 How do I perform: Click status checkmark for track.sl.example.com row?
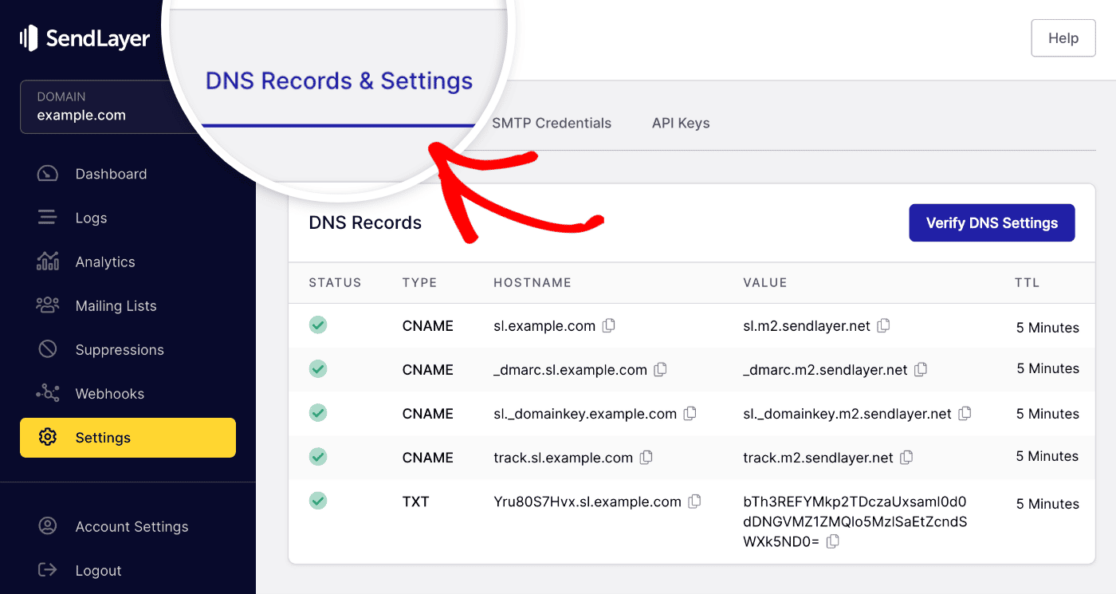[x=318, y=457]
